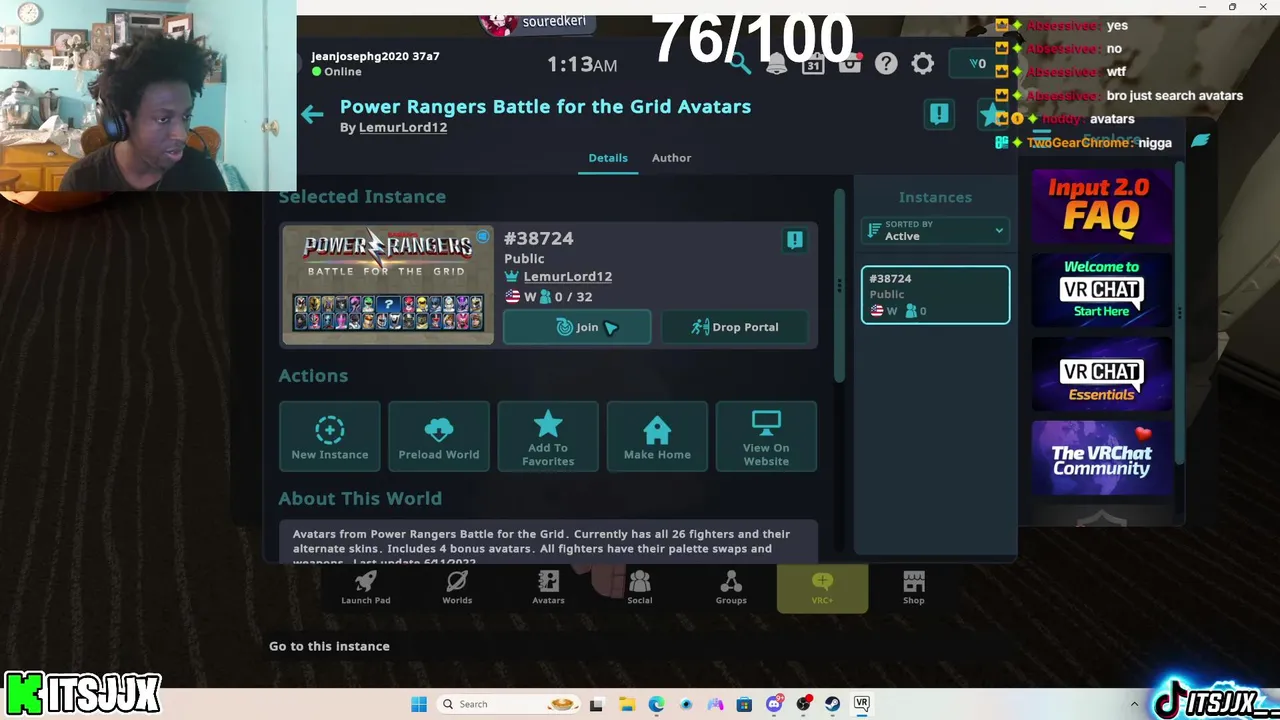Open Welcome to VRChat Start Here banner
Screen dimensions: 1280x720
[1101, 290]
